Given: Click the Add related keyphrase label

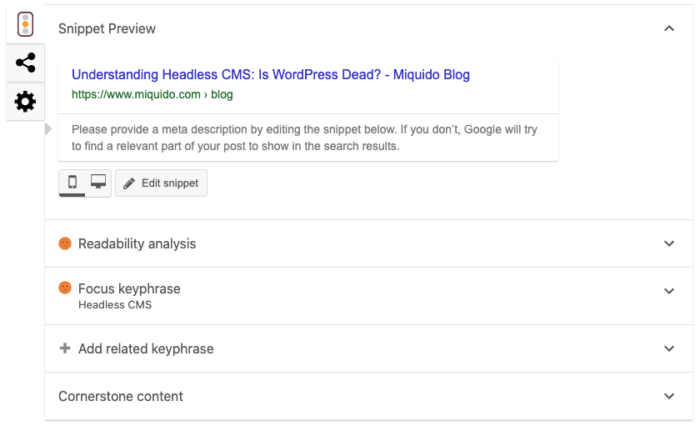Looking at the screenshot, I should click(146, 349).
